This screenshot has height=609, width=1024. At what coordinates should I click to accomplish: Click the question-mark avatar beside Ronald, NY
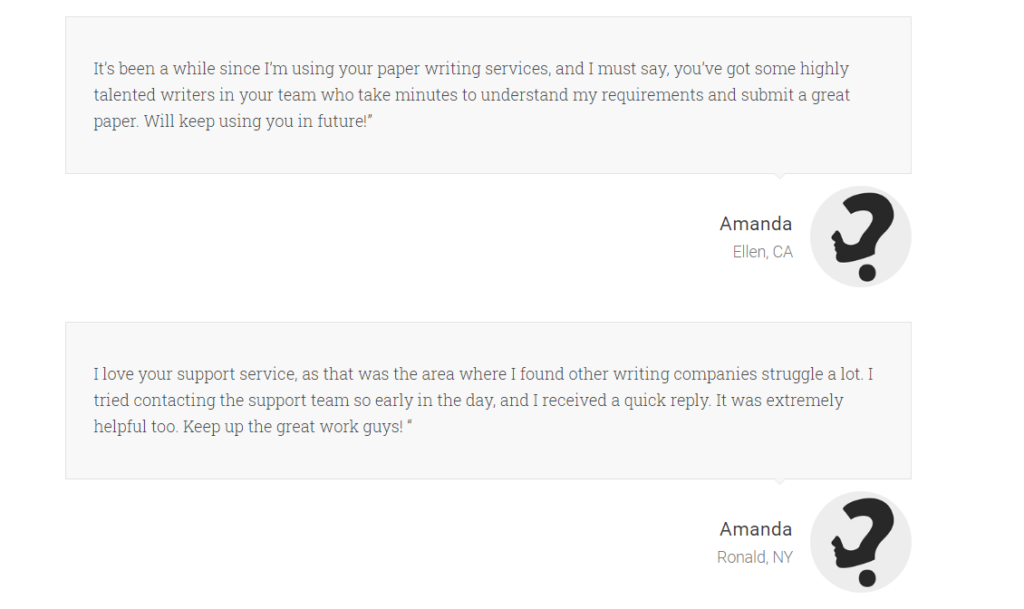[861, 542]
